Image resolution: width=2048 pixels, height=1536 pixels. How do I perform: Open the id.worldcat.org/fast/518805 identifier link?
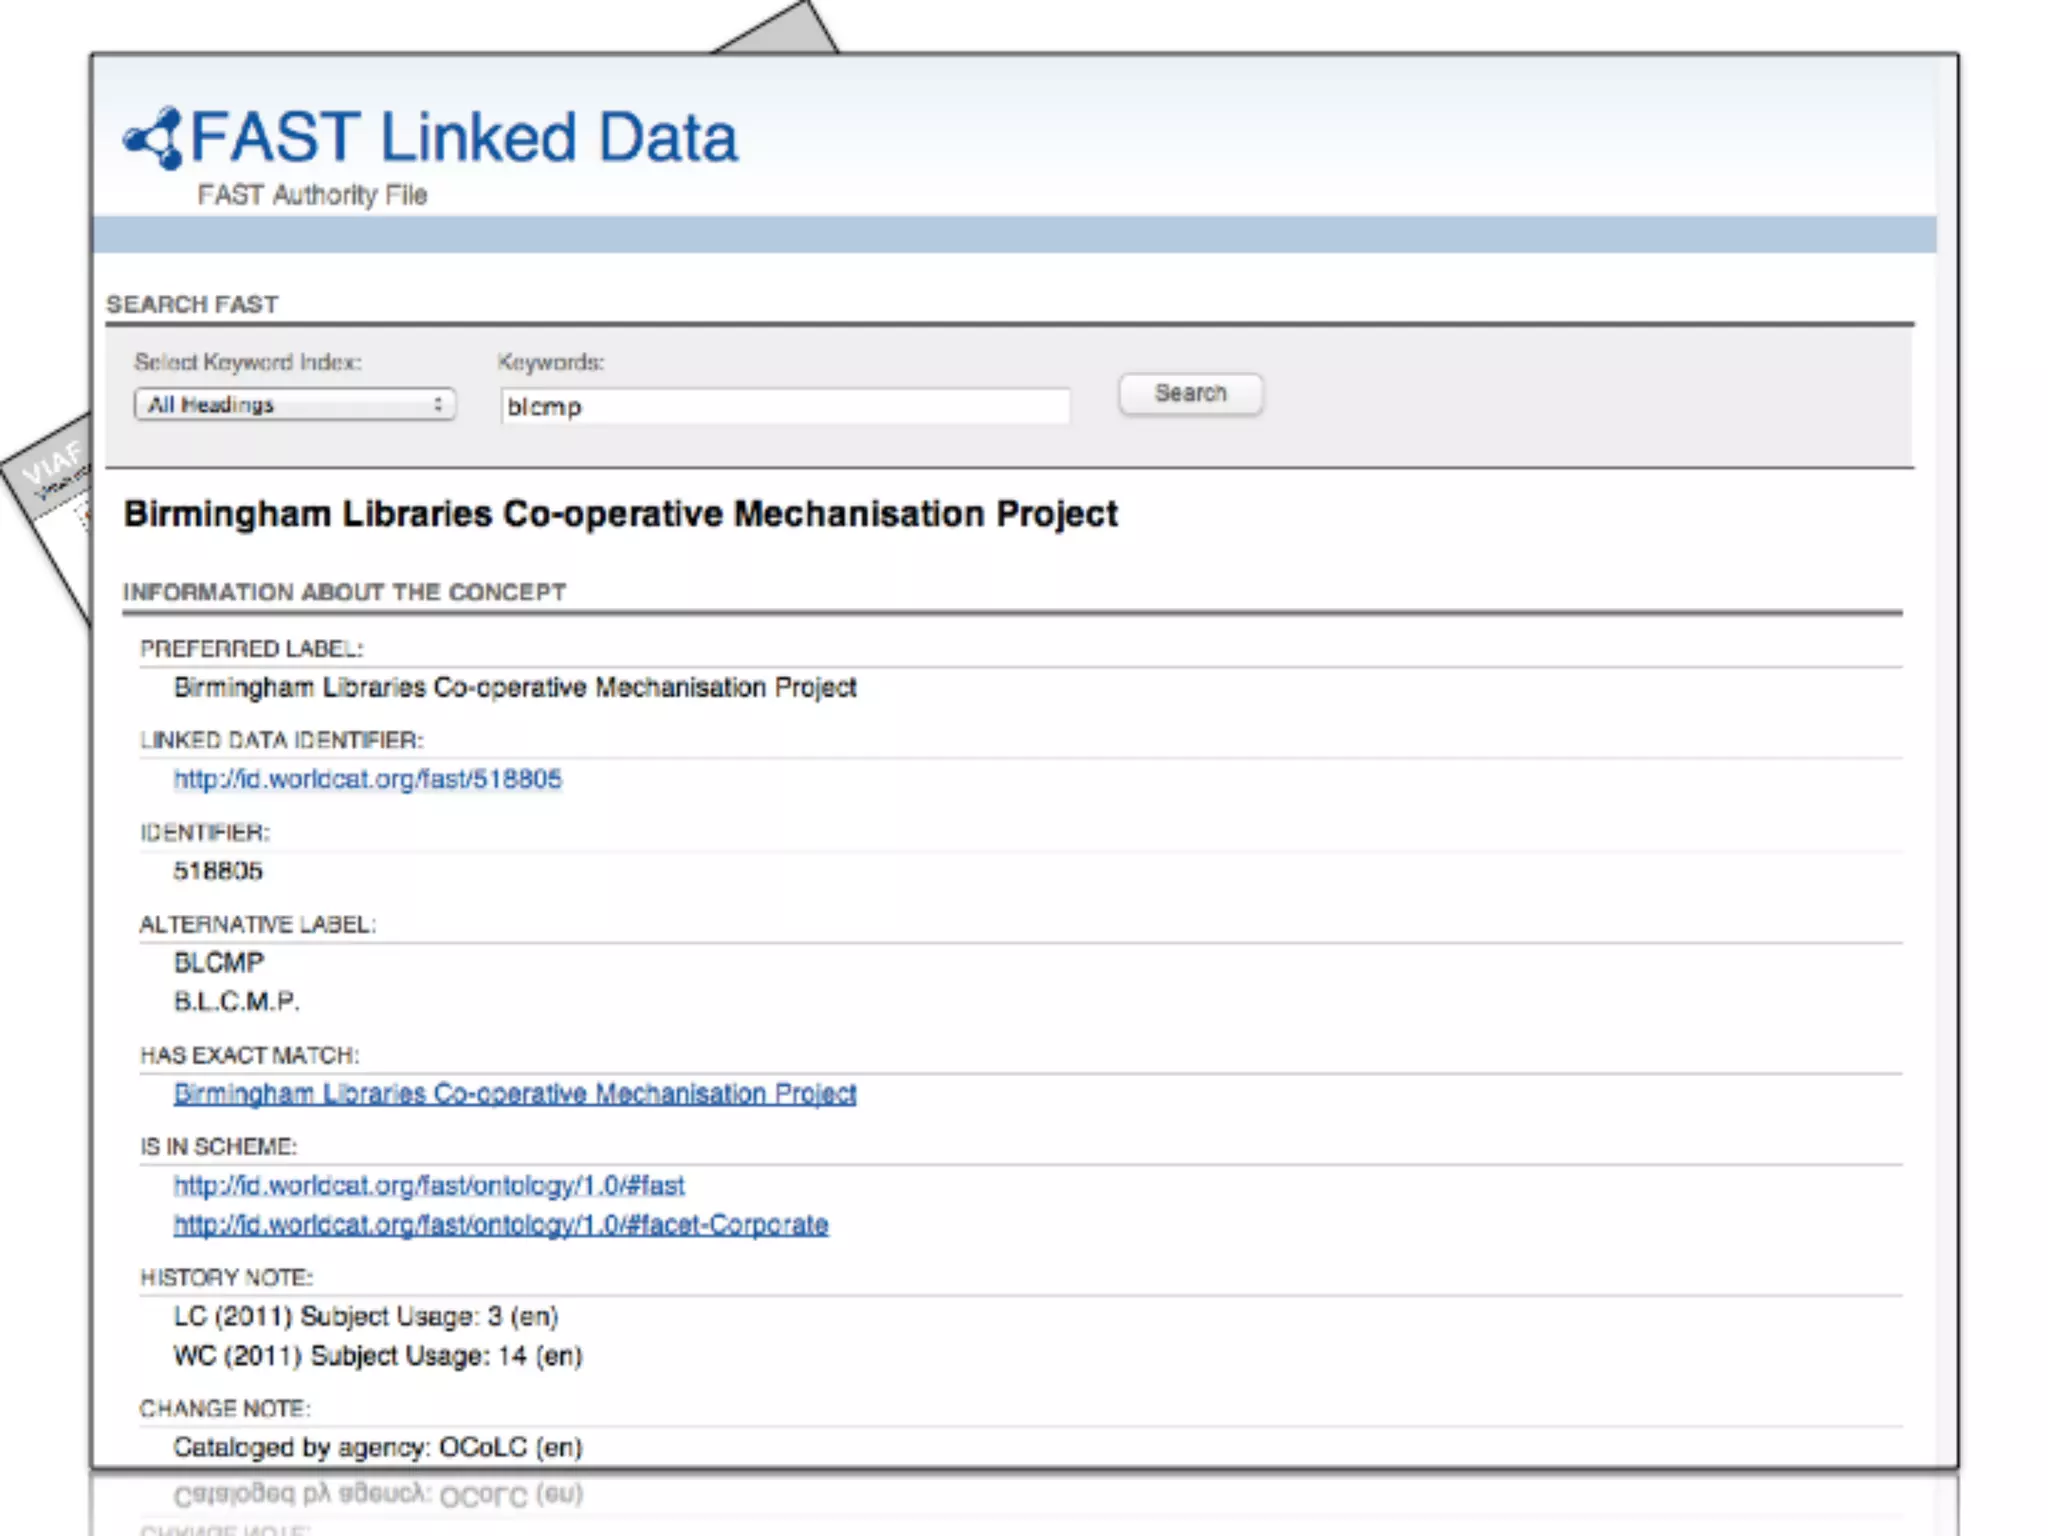point(367,779)
